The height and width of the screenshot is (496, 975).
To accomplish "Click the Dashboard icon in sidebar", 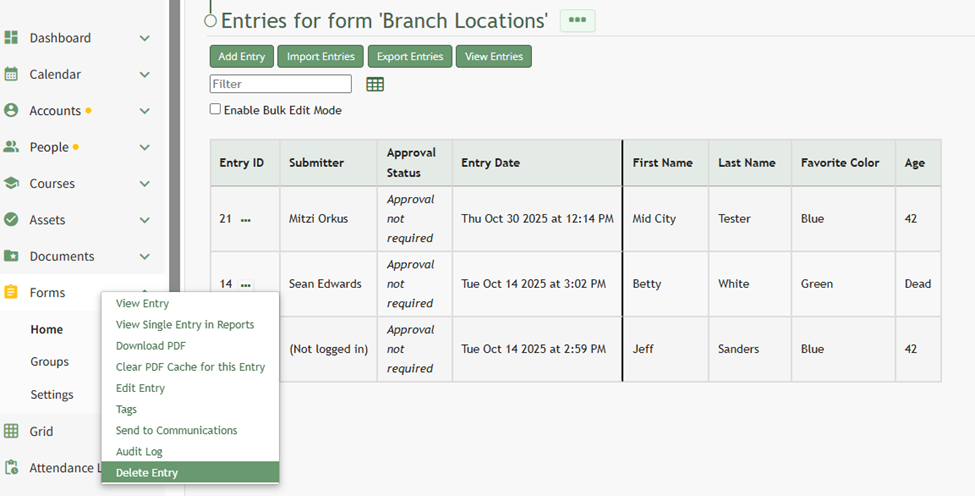I will pos(11,38).
